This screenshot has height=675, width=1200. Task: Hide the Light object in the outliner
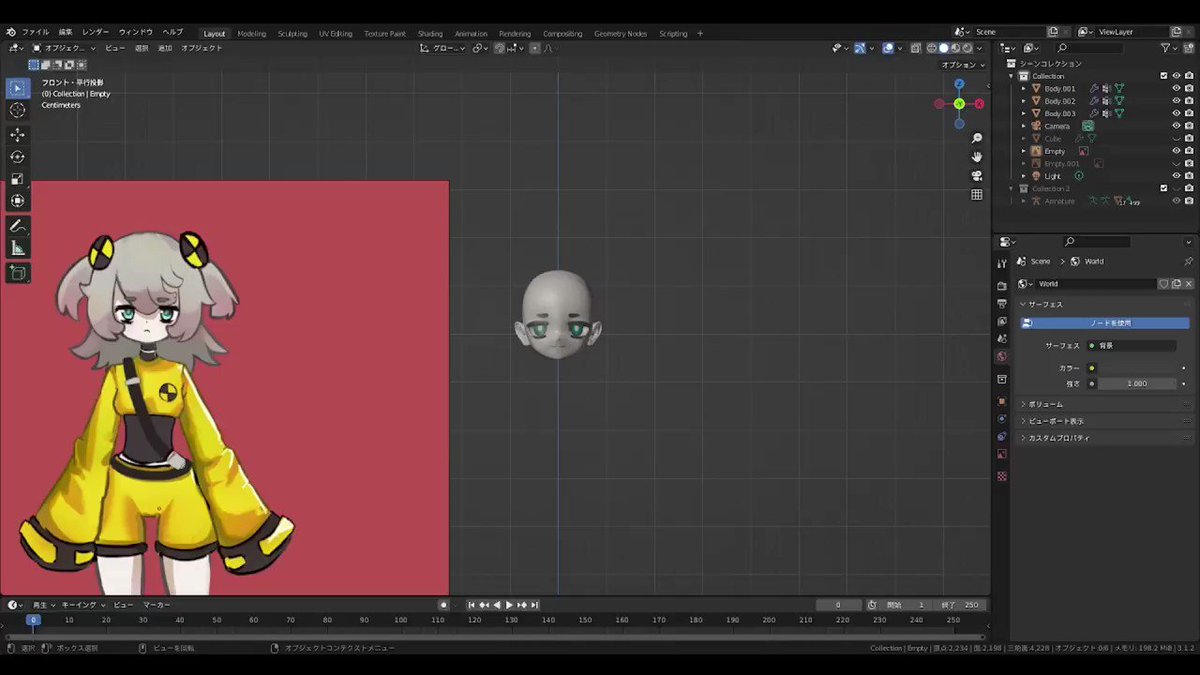point(1177,176)
